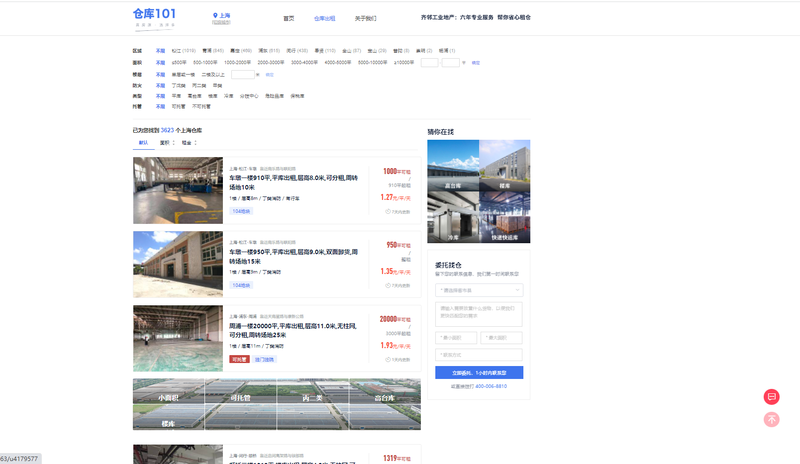
Task: Click the red floating chat icon
Action: [x=771, y=397]
